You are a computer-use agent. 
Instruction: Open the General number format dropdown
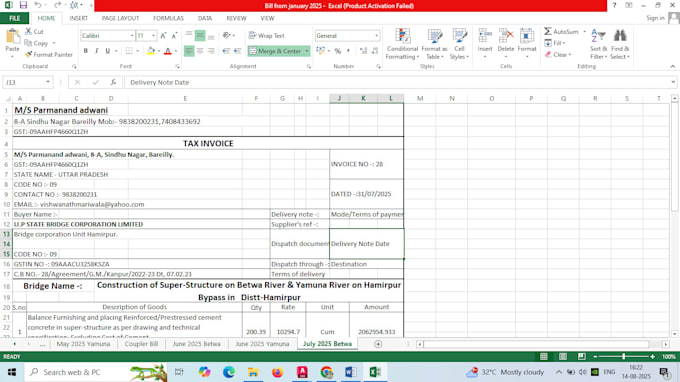tap(376, 36)
